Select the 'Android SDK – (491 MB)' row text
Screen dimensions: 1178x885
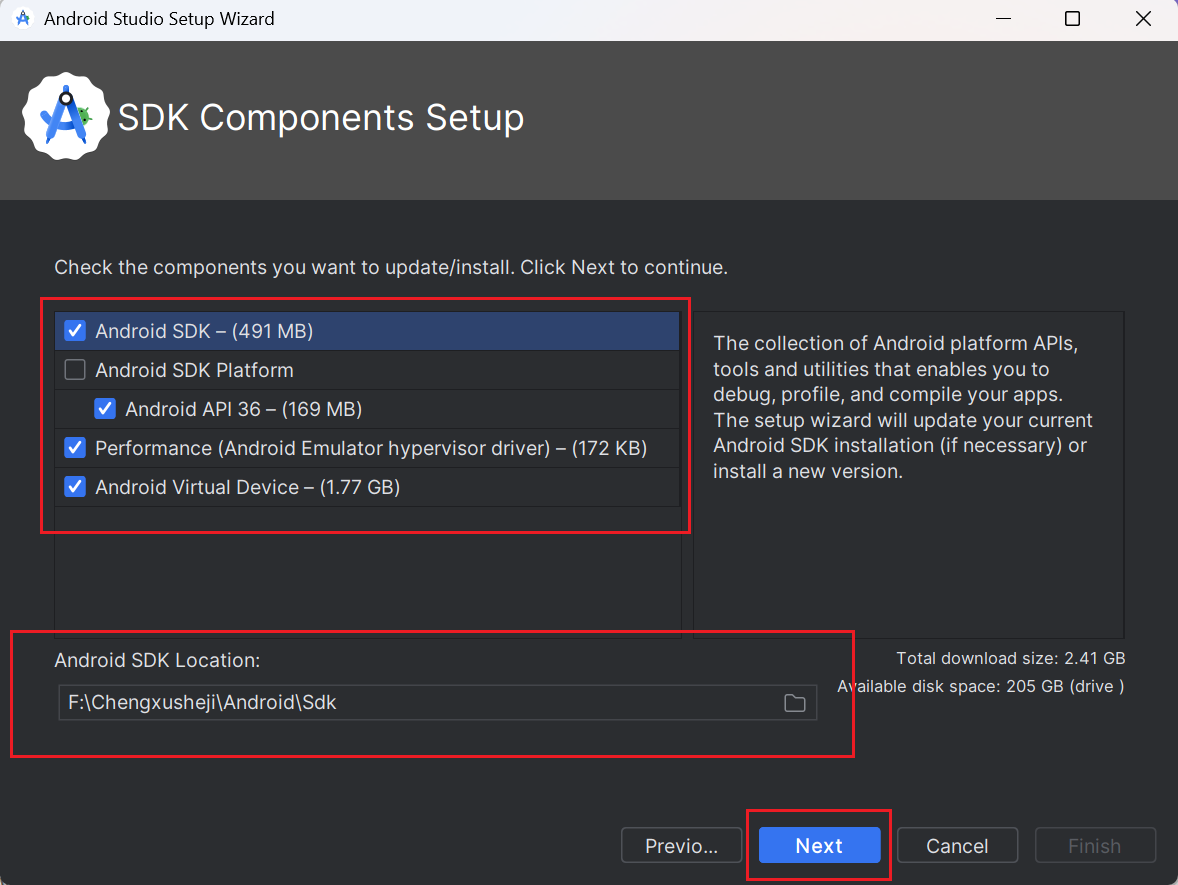pos(204,331)
